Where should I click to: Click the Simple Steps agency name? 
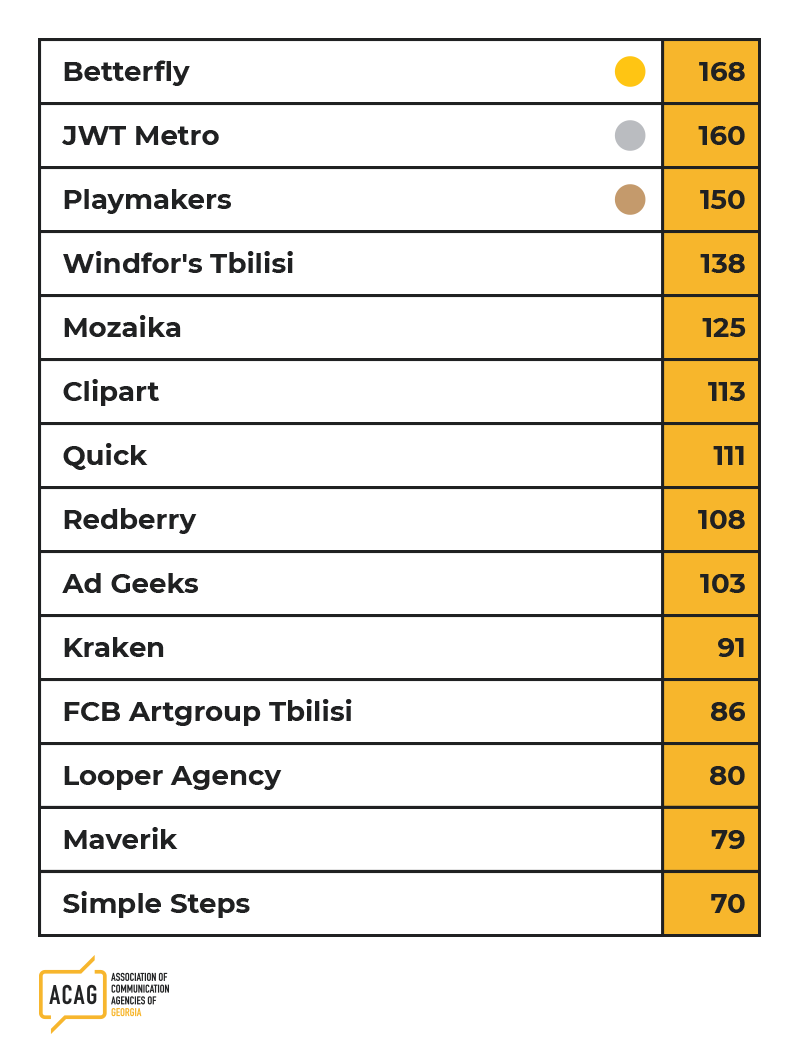tap(156, 905)
